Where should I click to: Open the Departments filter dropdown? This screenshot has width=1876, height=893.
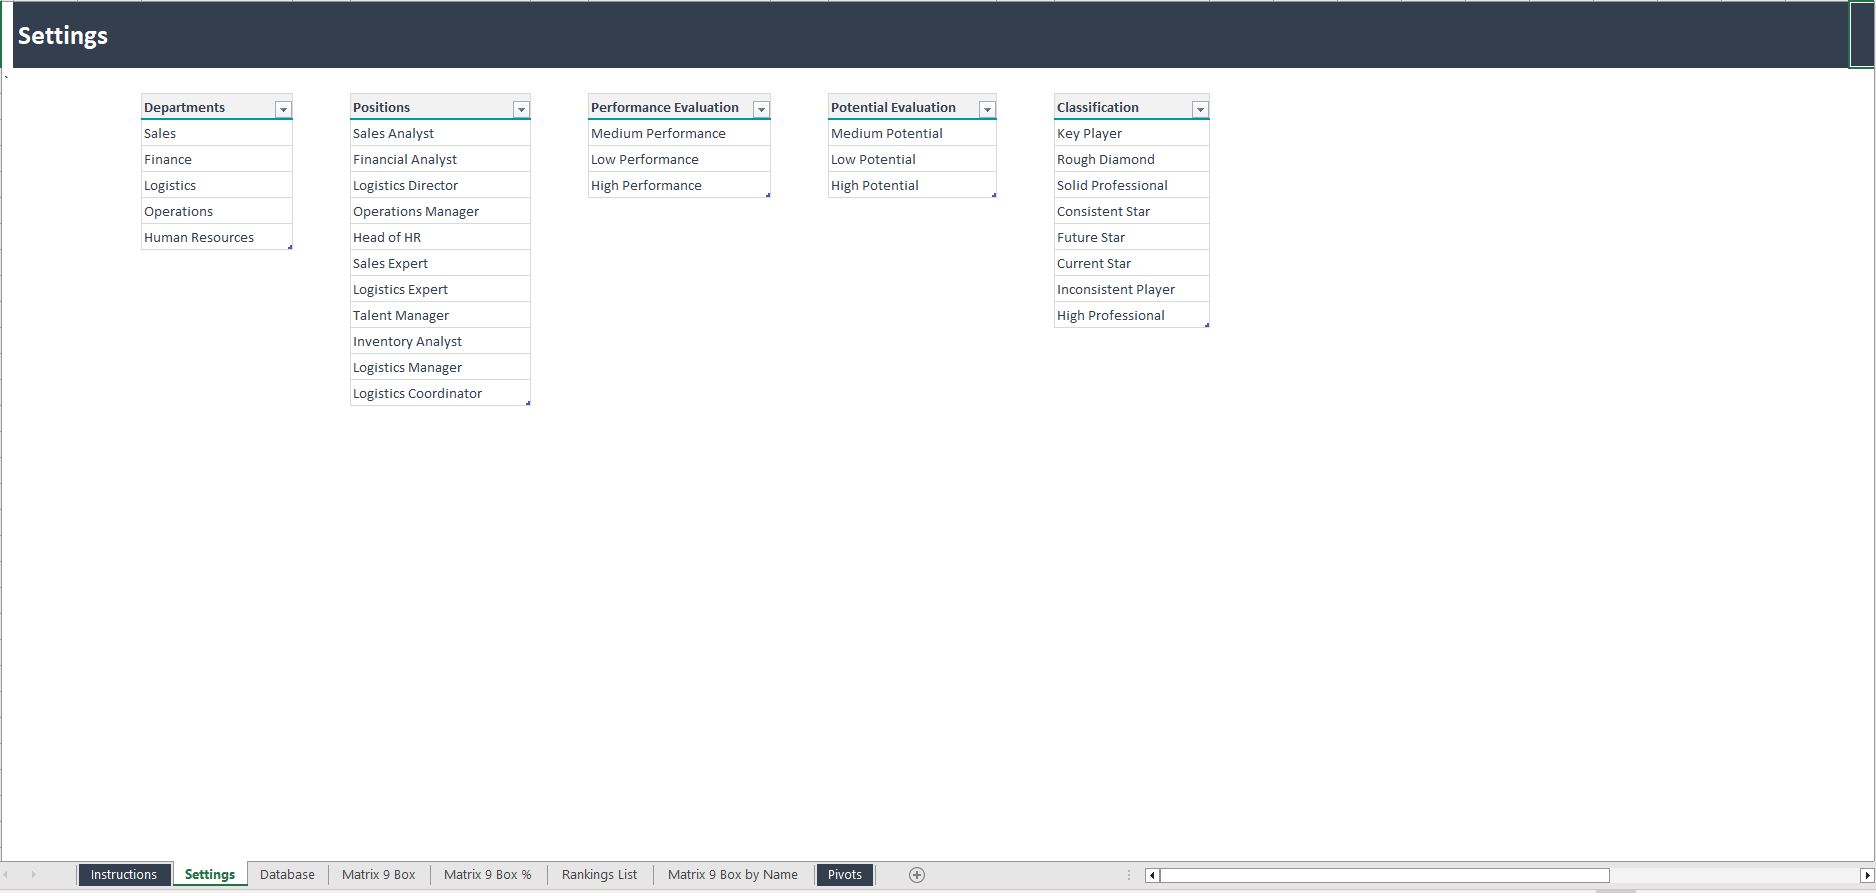click(283, 109)
